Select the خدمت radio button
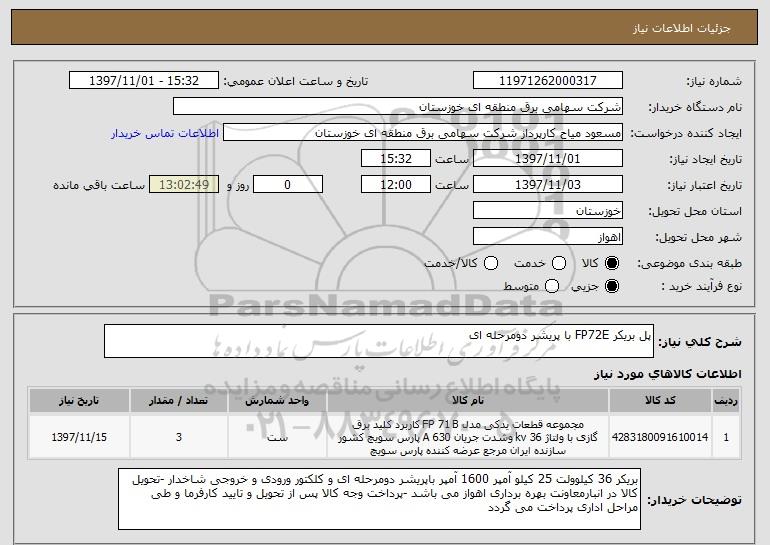The width and height of the screenshot is (770, 545). tap(559, 264)
